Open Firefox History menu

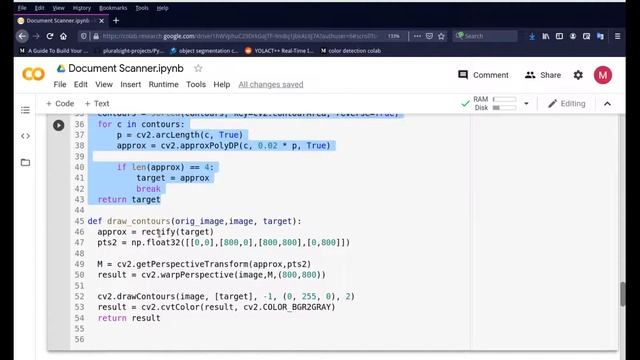(82, 8)
